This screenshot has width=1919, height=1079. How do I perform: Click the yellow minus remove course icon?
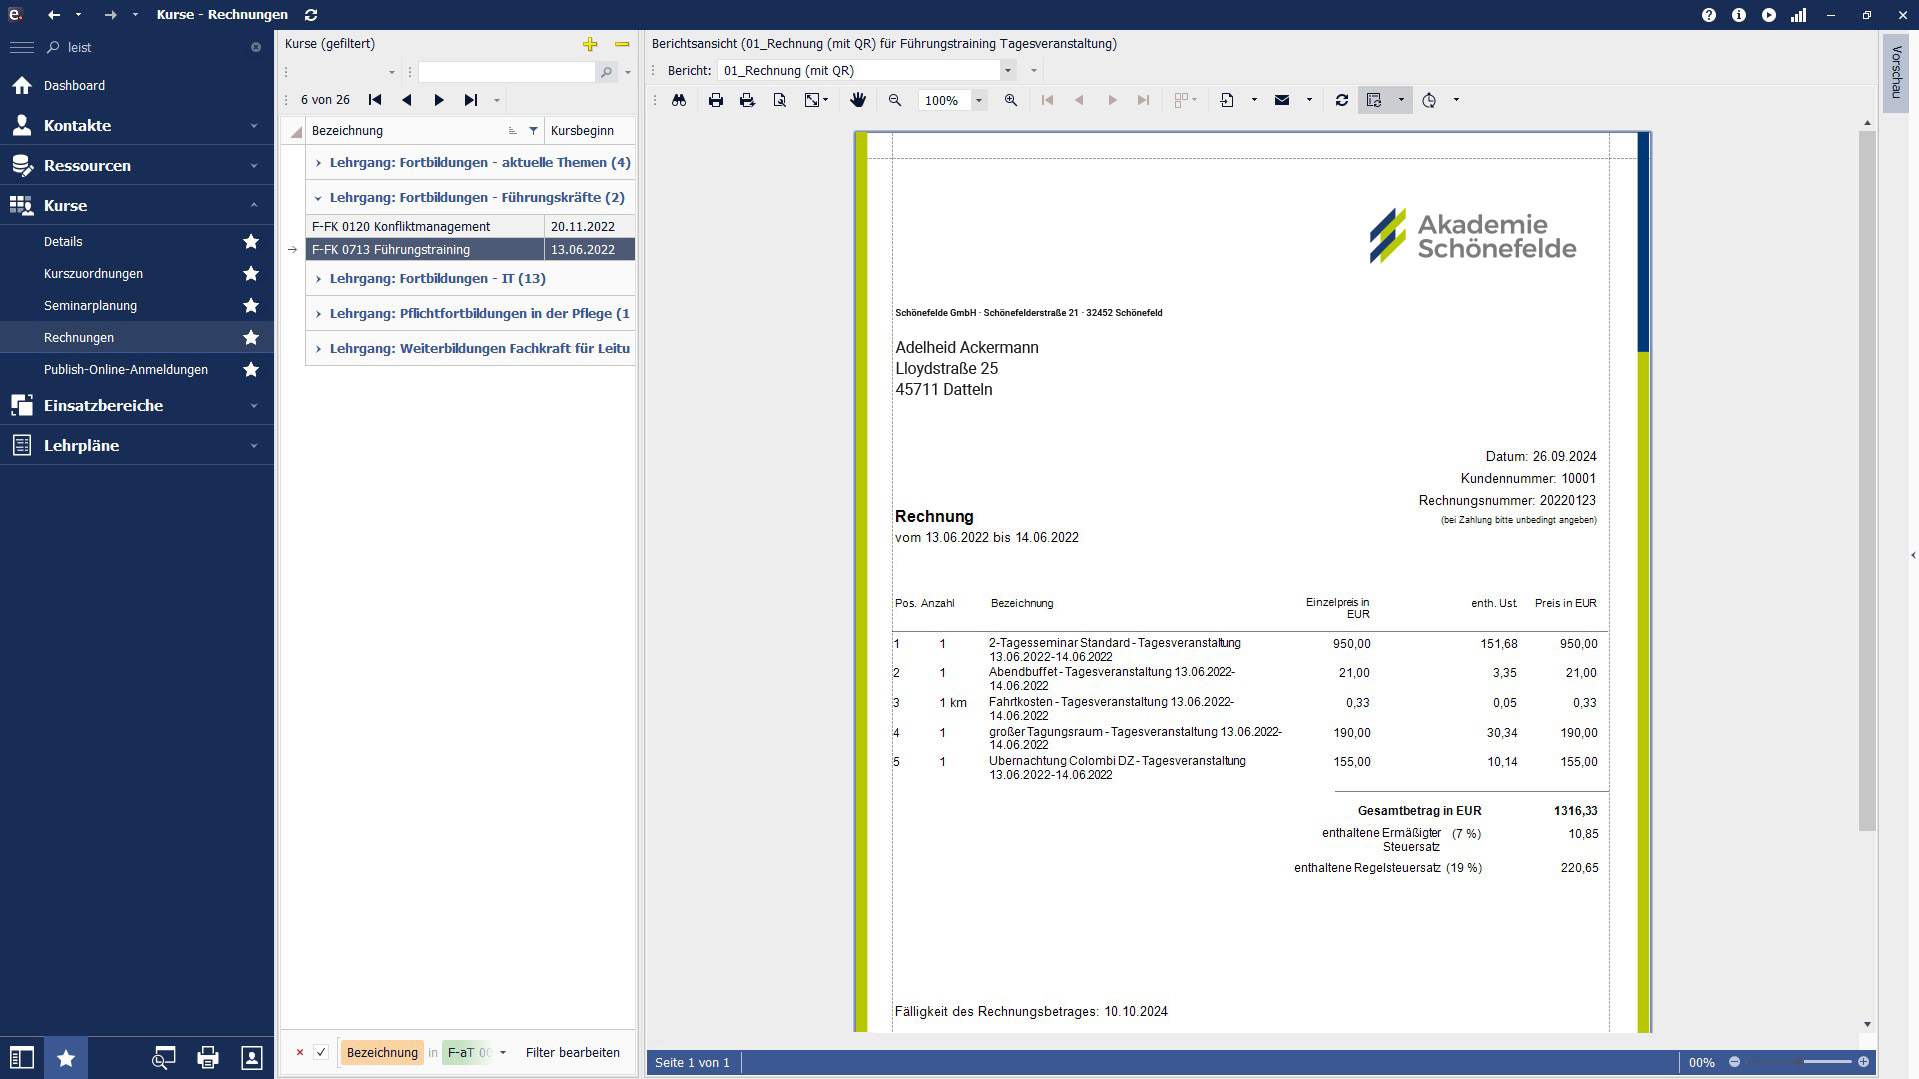coord(622,44)
